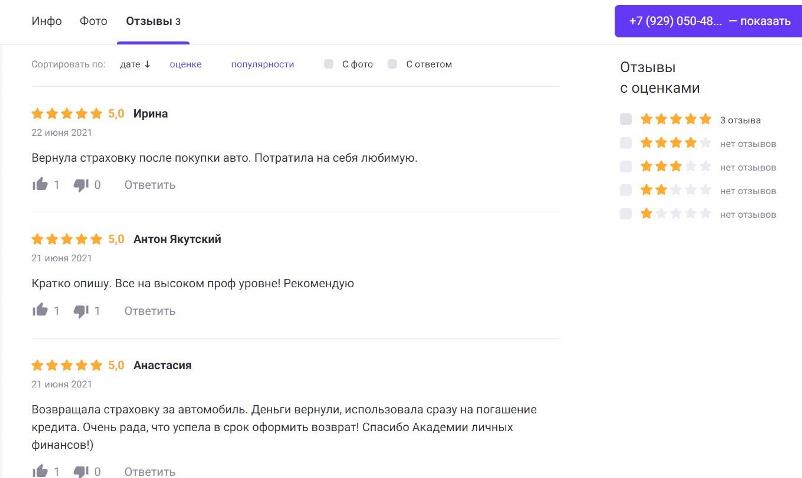Click reviewer name Анастасия
802x478 pixels.
(162, 365)
